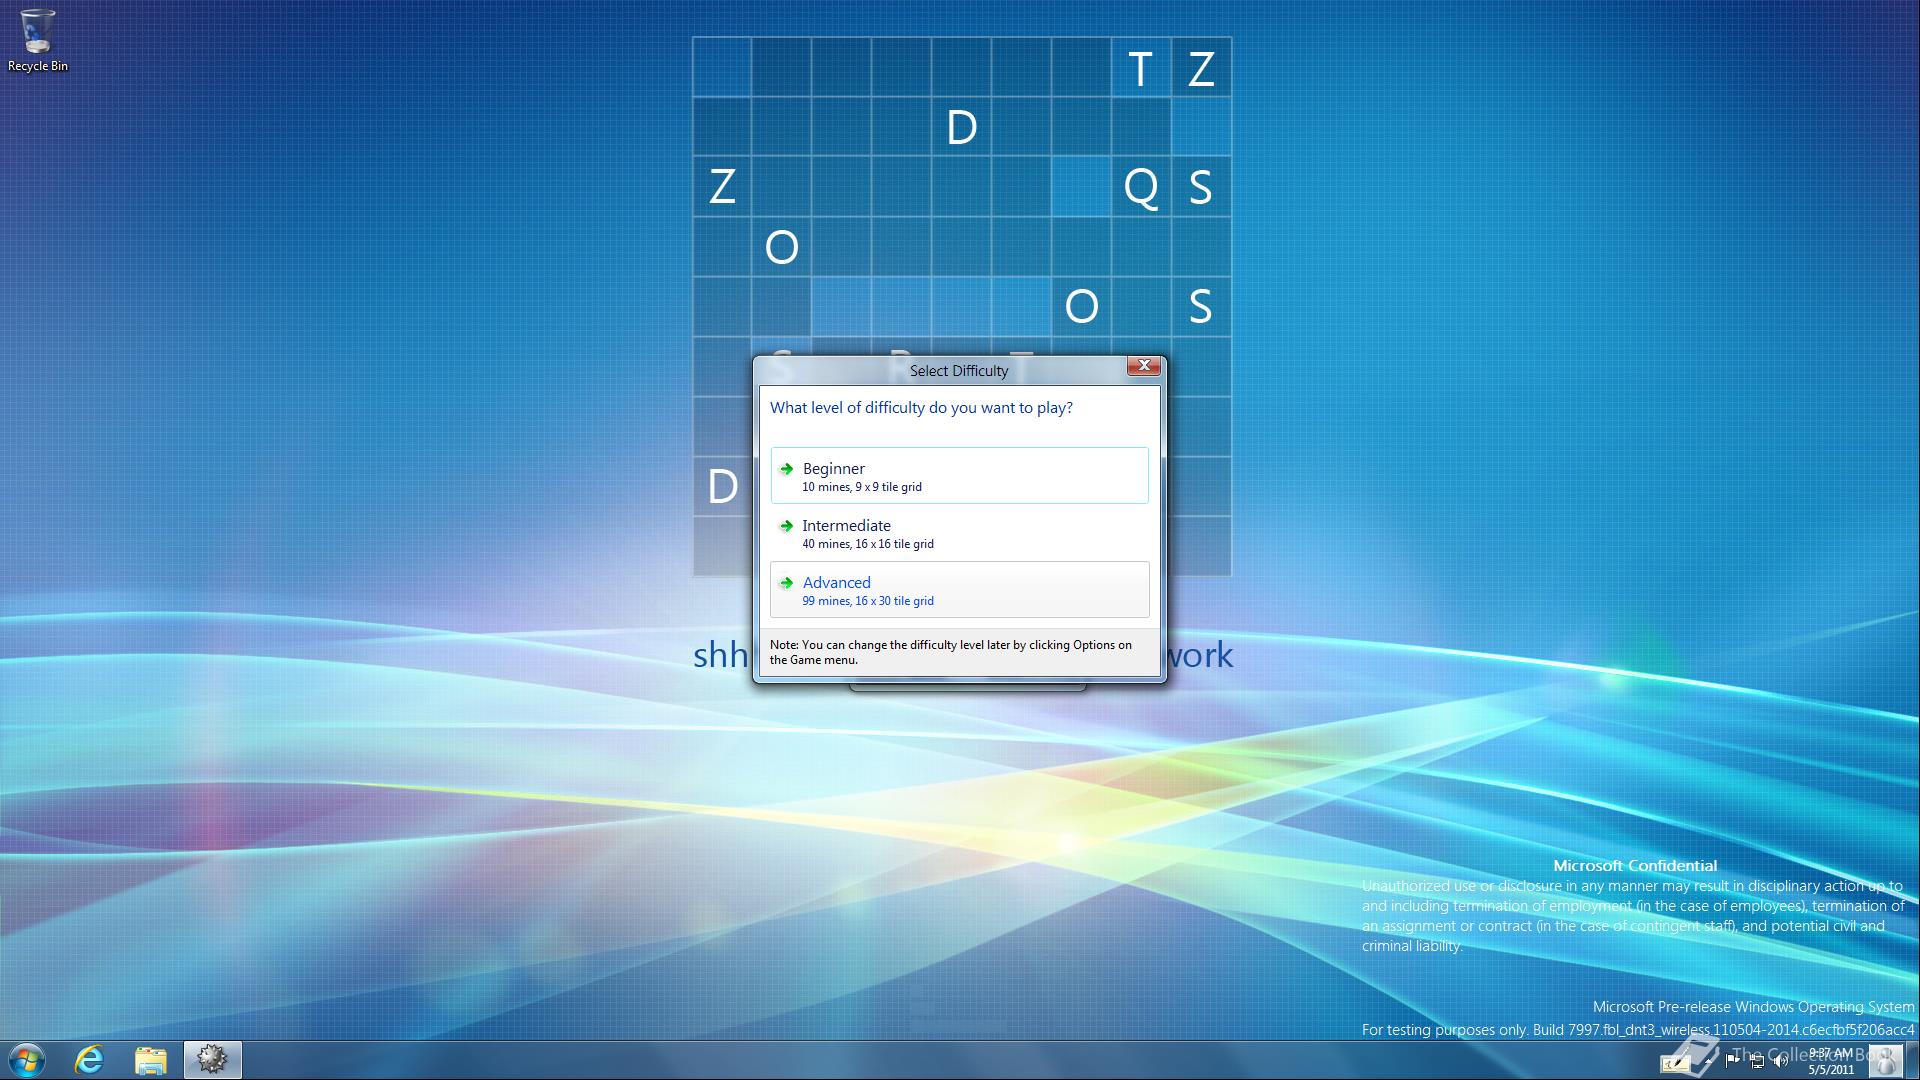This screenshot has width=1920, height=1080.
Task: Open the Recycle Bin desktop icon
Action: click(38, 41)
